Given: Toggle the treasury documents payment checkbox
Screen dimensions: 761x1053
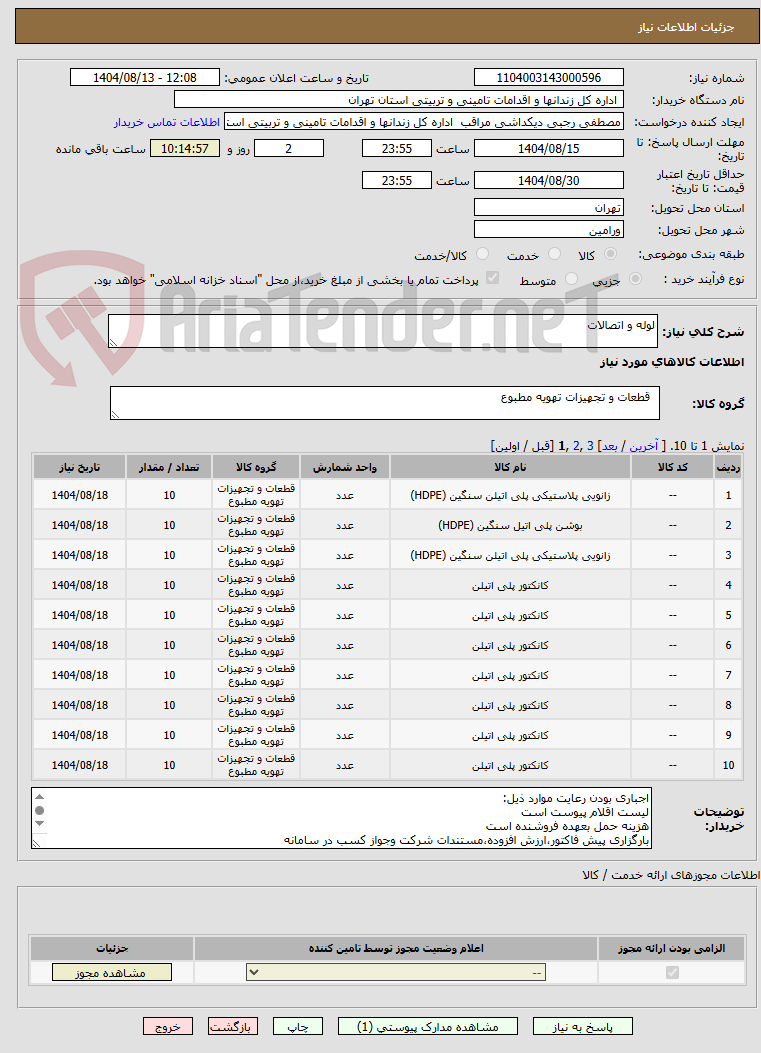Looking at the screenshot, I should click(x=492, y=278).
